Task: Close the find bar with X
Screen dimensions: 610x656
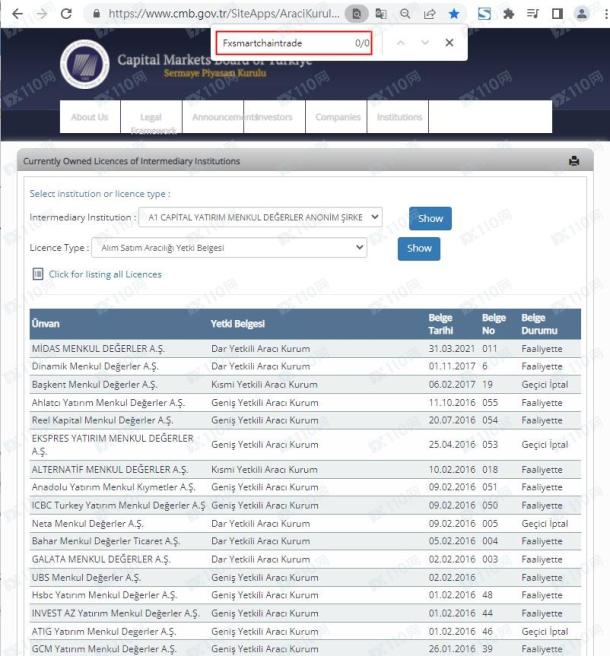Action: [x=449, y=43]
